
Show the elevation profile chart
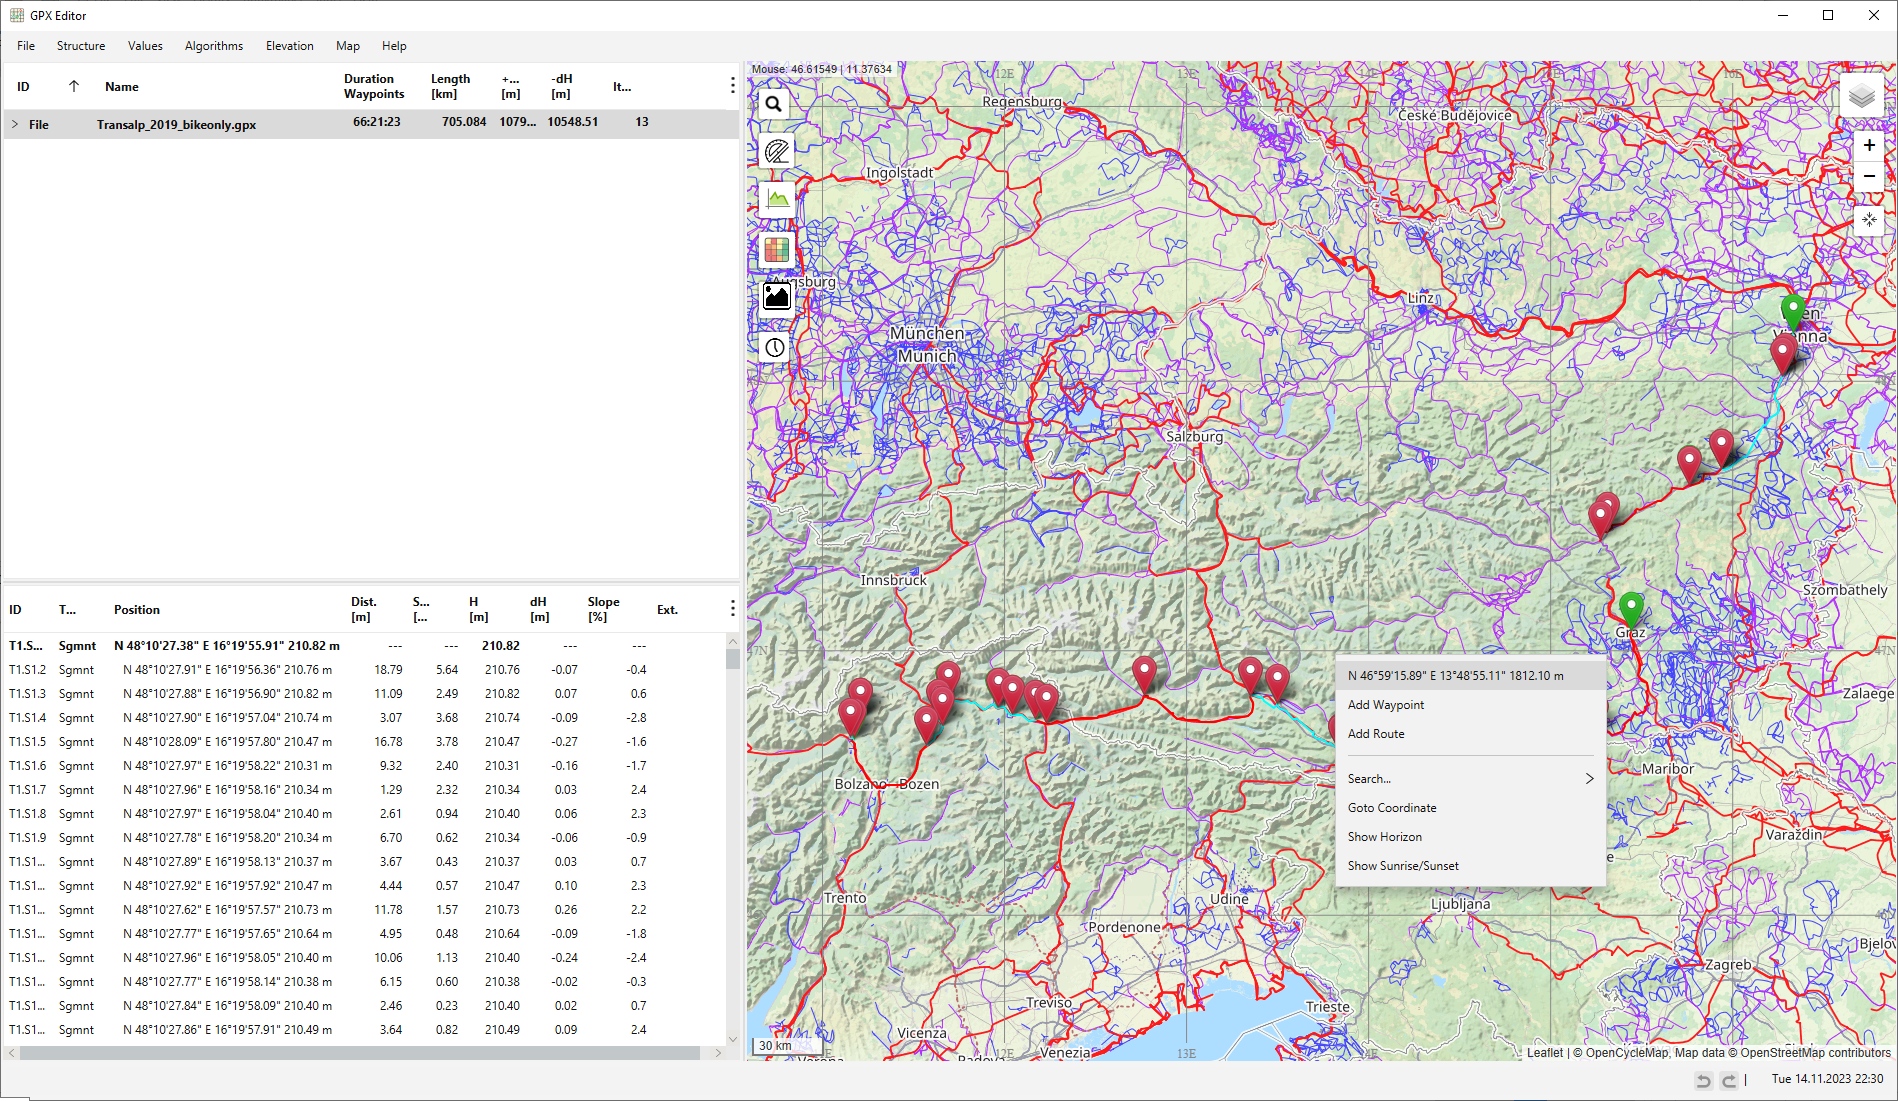coord(776,200)
